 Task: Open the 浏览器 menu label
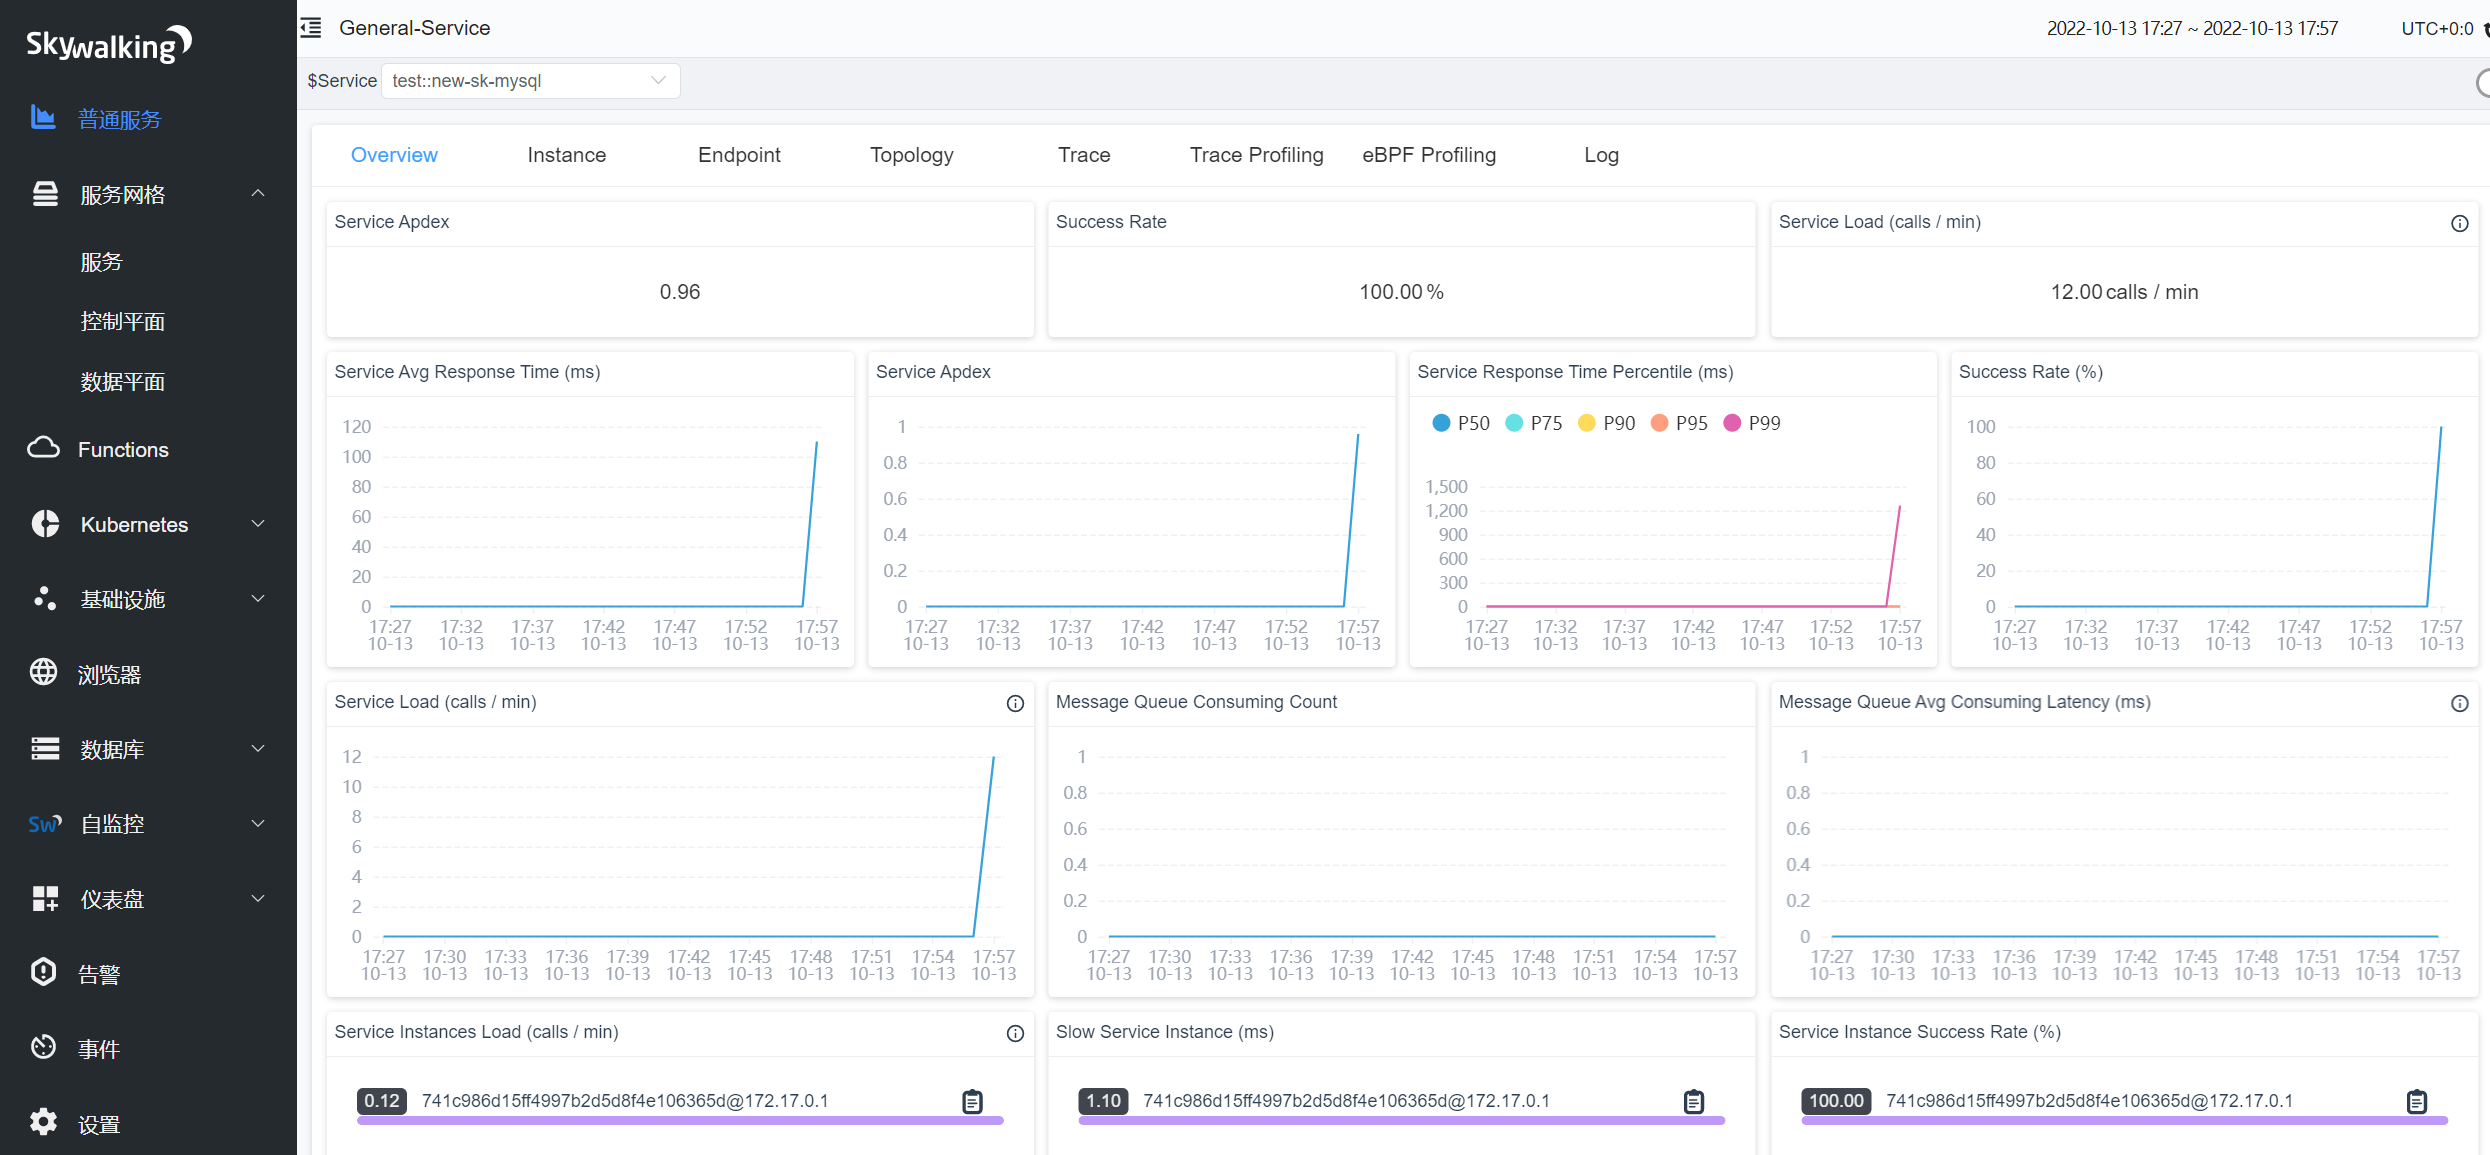(110, 674)
